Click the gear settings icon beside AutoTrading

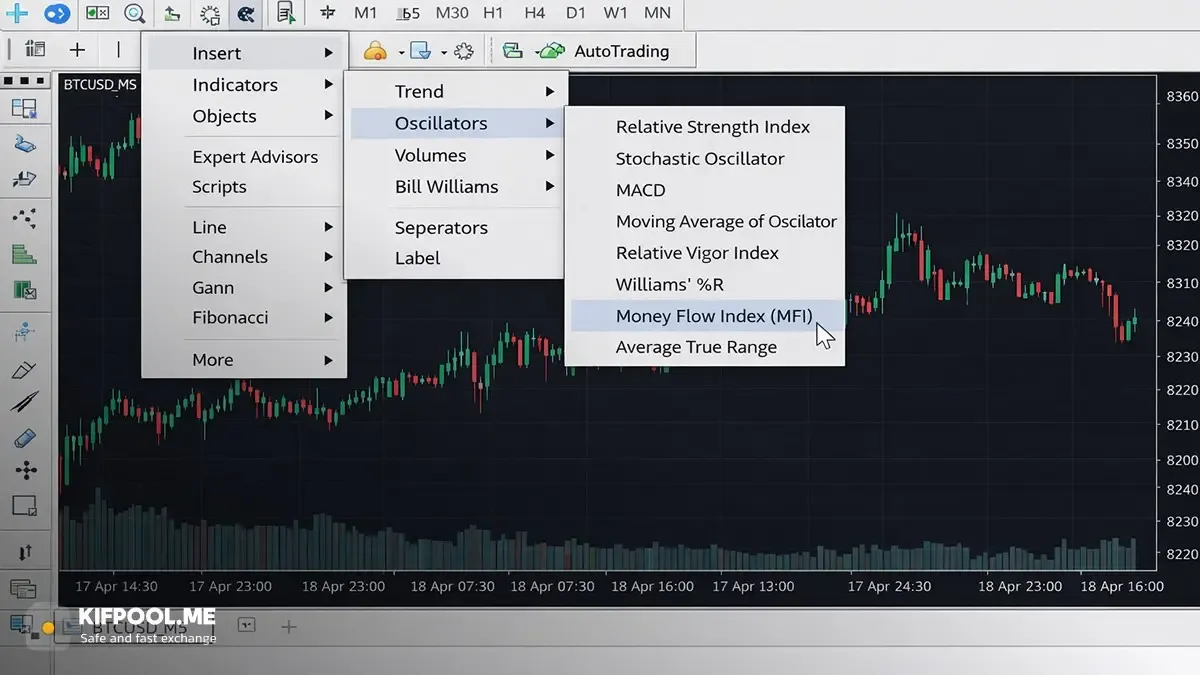(x=463, y=51)
